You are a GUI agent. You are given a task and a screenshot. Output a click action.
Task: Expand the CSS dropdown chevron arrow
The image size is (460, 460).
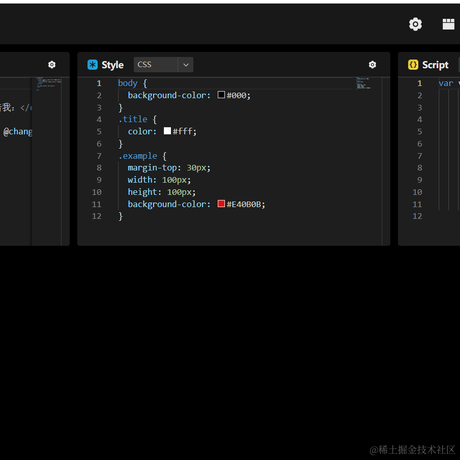click(186, 65)
